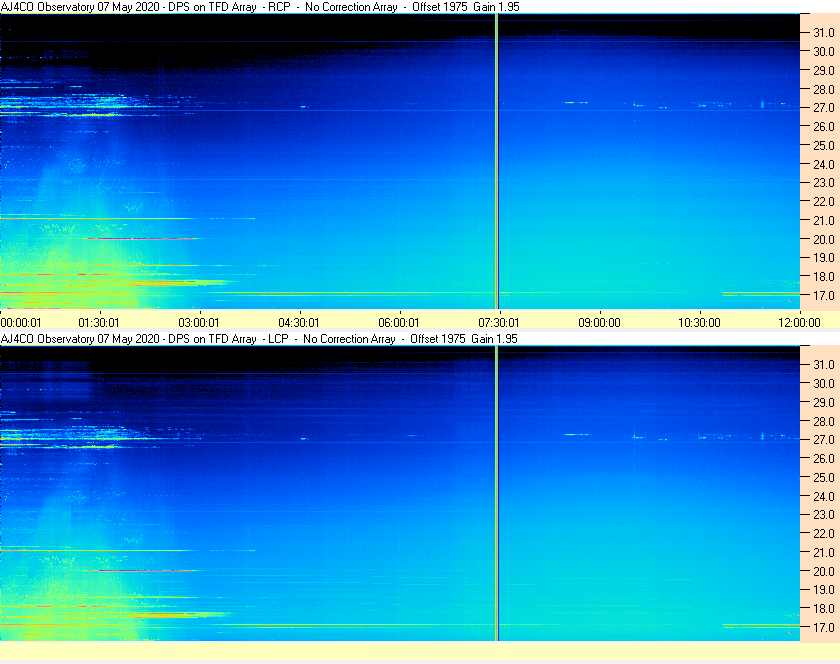Click the 12:00:00 time axis label
840x664 pixels.
pos(799,323)
